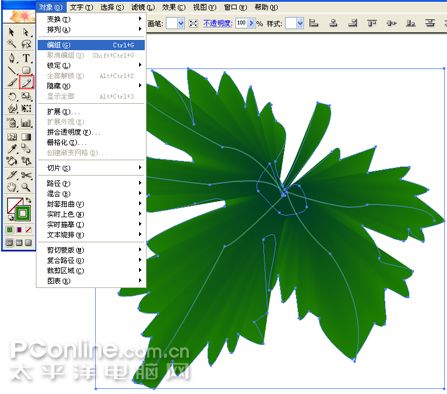
Task: Open the 文字 menu
Action: tap(81, 7)
